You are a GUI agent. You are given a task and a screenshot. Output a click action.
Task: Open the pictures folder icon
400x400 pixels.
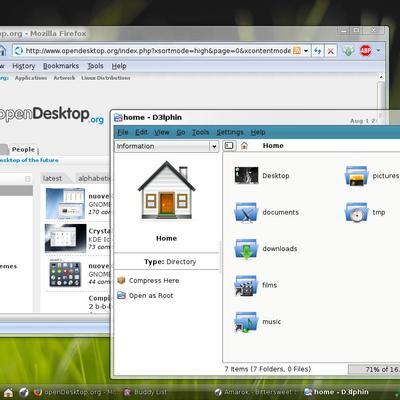pyautogui.click(x=356, y=176)
